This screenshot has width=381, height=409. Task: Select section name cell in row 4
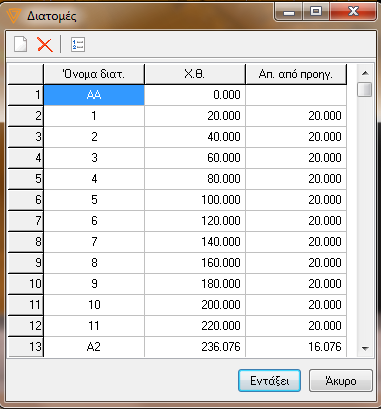click(94, 158)
